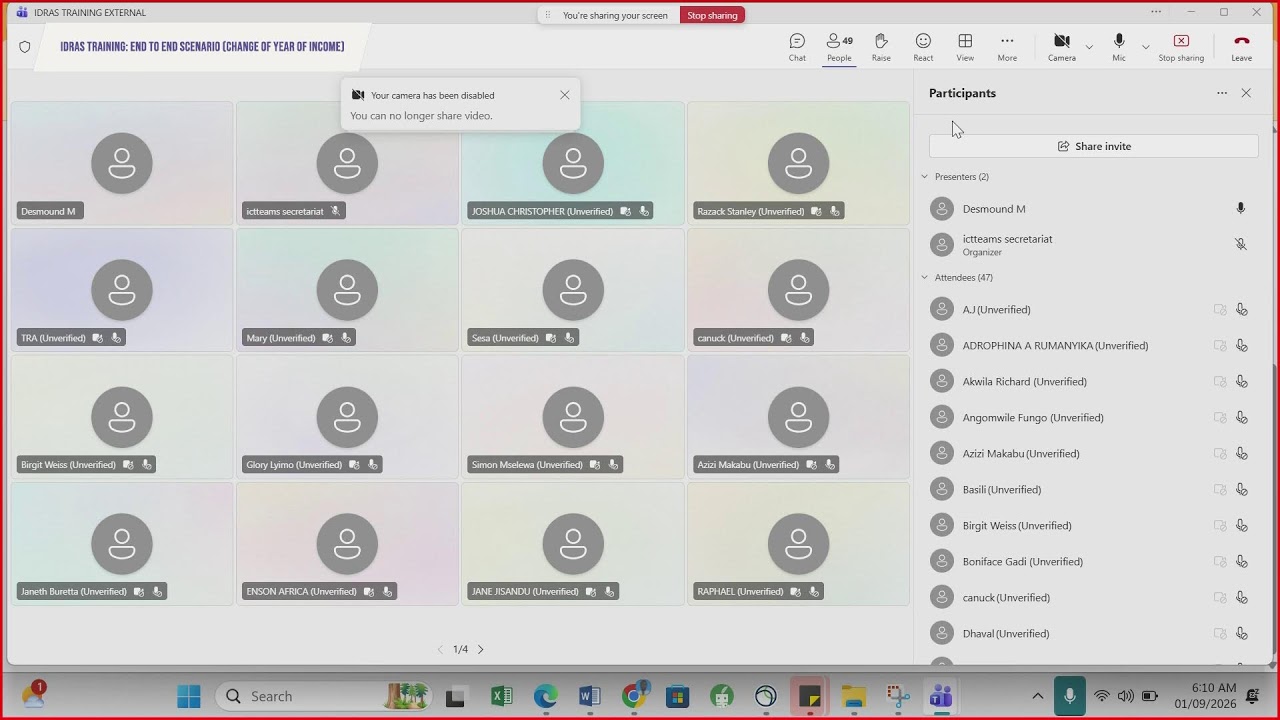Dismiss the camera disabled notification
The image size is (1280, 720).
coord(565,95)
